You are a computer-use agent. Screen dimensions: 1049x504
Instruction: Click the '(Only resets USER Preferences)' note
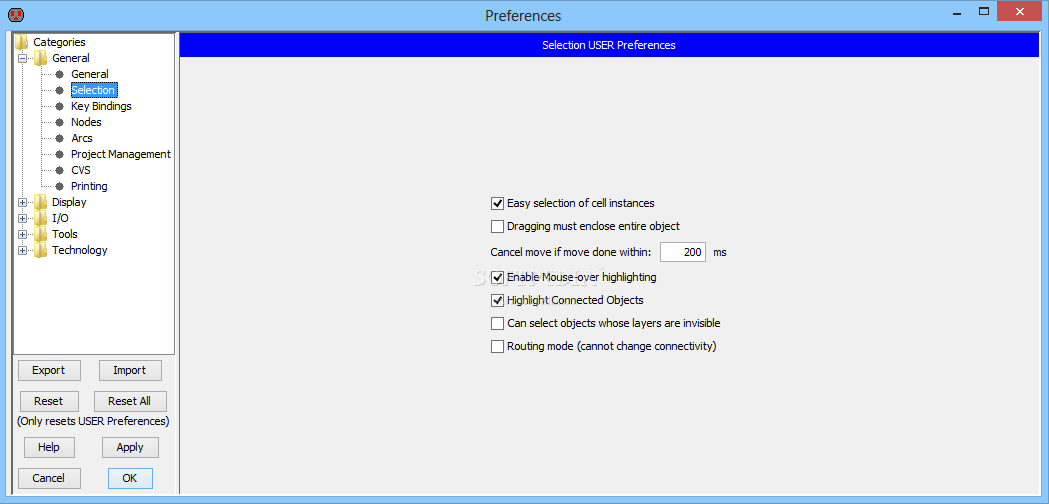point(93,422)
